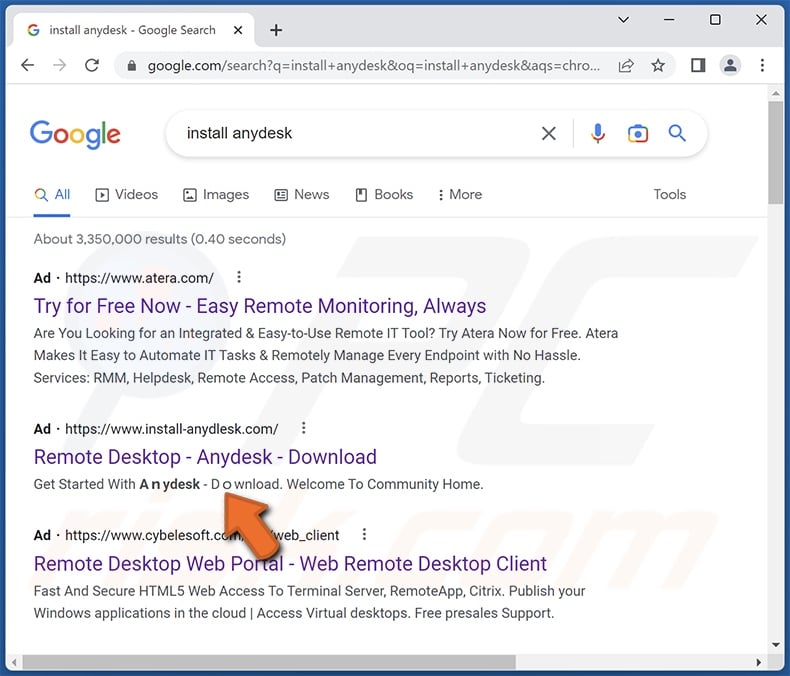Open options menu for atera.com ad
Viewport: 790px width, 676px height.
pos(239,277)
